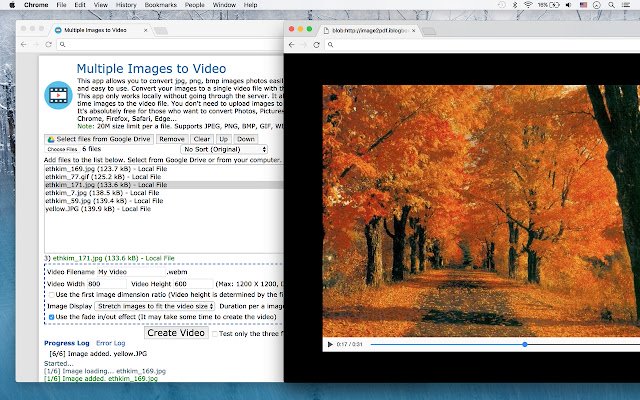The height and width of the screenshot is (400, 640).
Task: Open the File menu
Action: pyautogui.click(x=61, y=5)
